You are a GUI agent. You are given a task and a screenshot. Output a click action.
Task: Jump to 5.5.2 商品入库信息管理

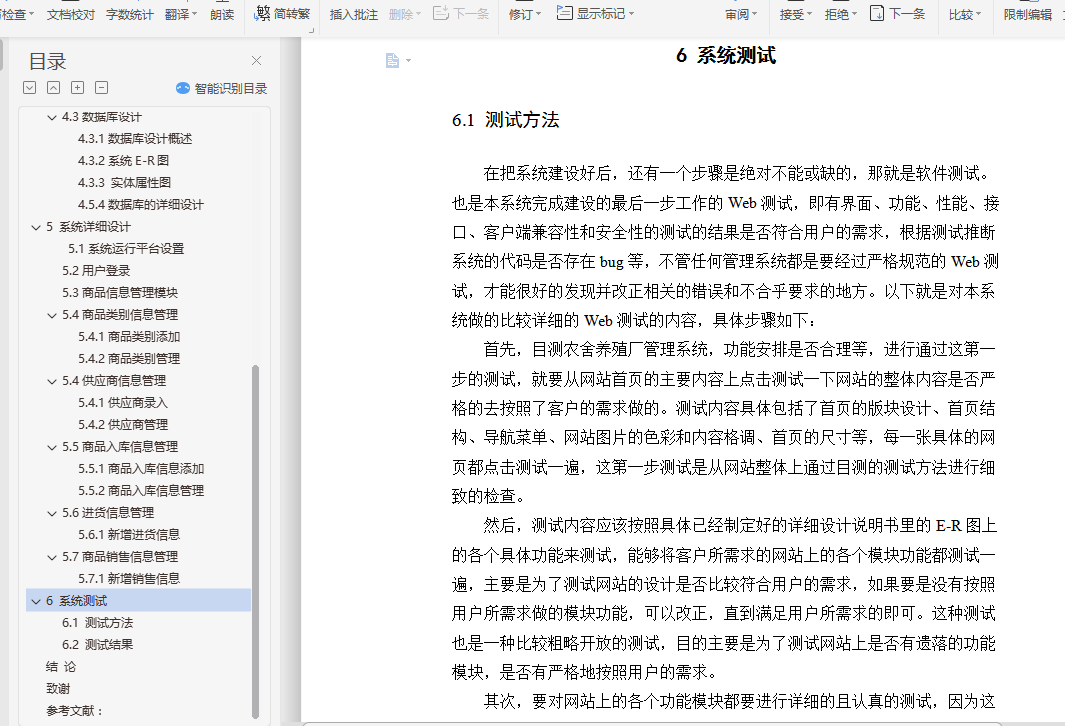click(x=141, y=490)
